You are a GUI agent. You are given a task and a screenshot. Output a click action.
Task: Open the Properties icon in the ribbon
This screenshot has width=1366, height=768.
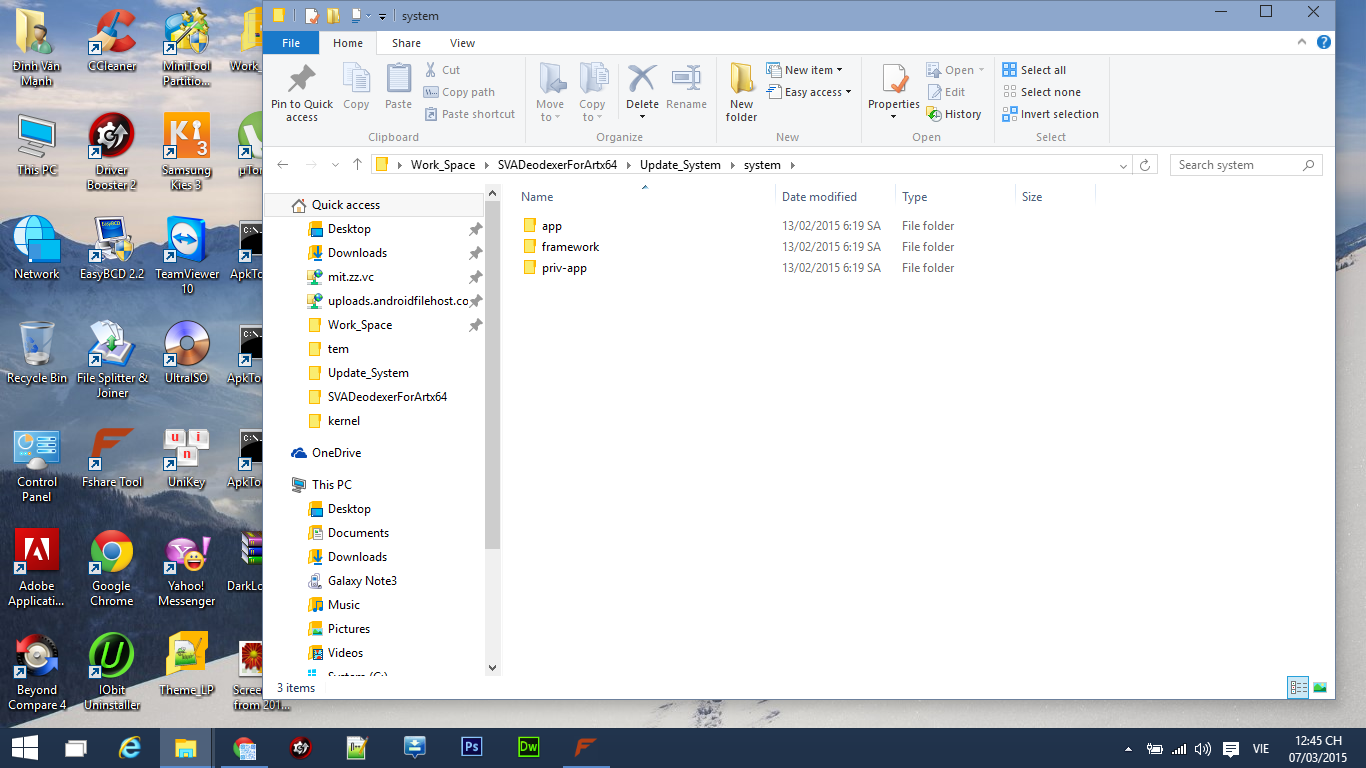click(894, 79)
